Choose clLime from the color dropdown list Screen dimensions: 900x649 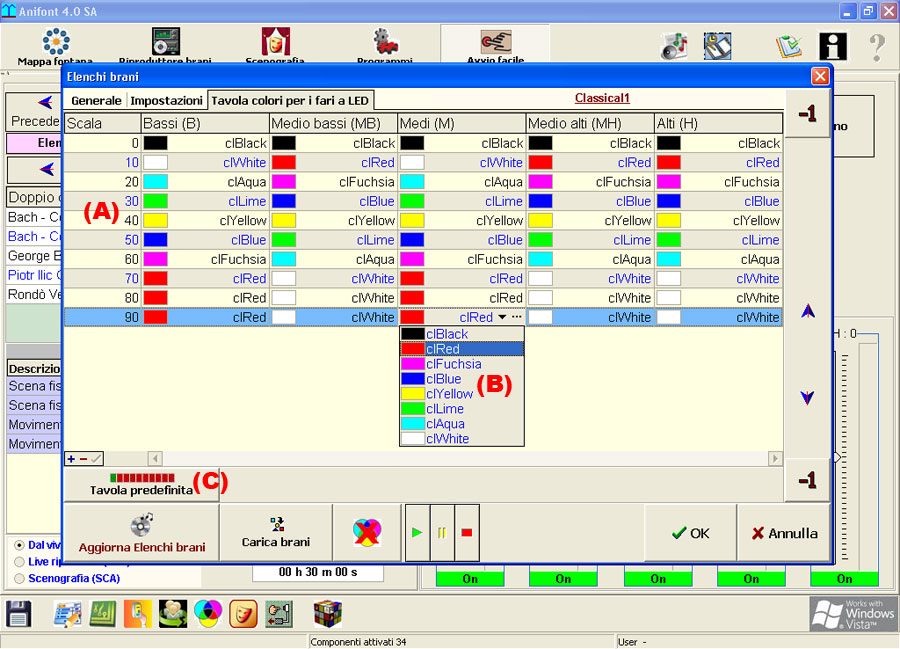coord(462,409)
